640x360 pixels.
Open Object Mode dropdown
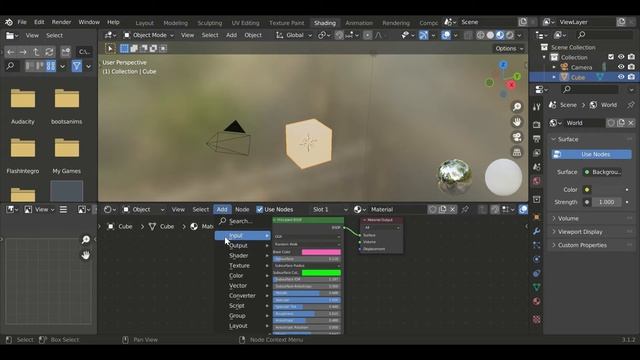pos(149,36)
